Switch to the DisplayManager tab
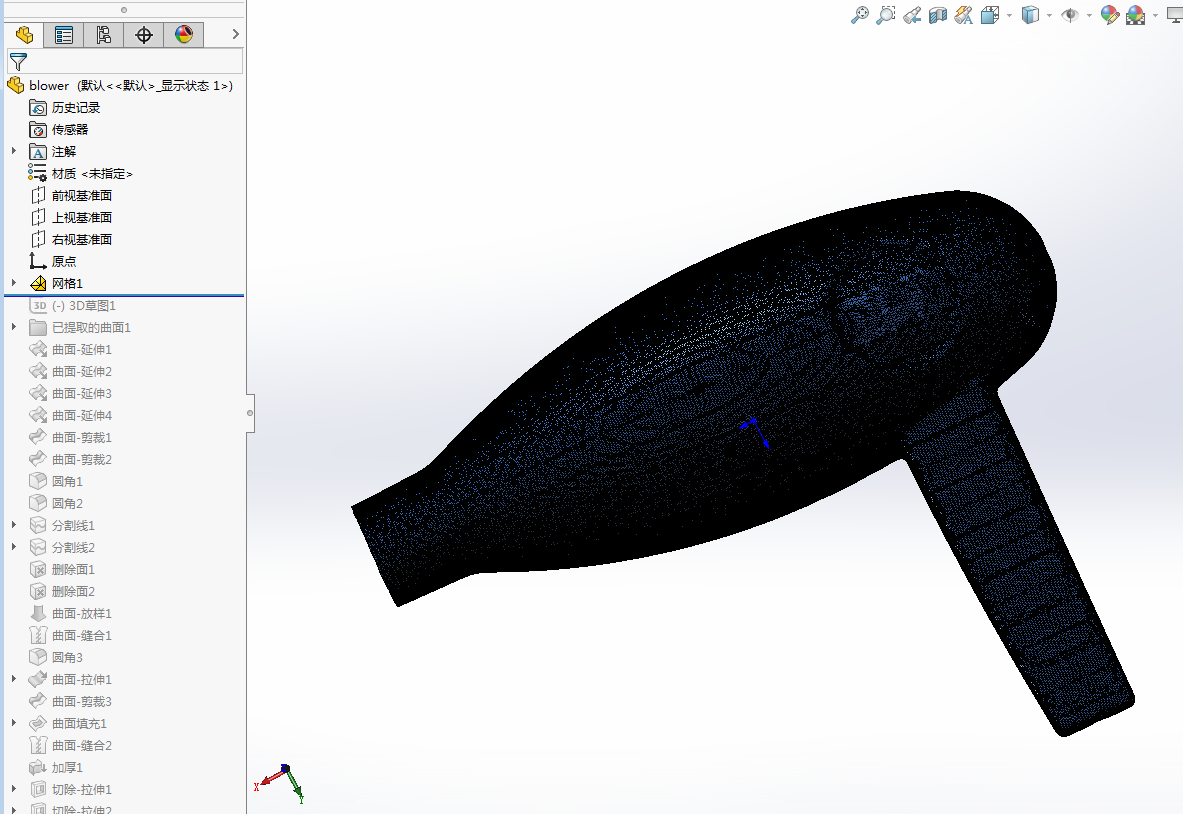This screenshot has height=814, width=1183. pos(183,35)
